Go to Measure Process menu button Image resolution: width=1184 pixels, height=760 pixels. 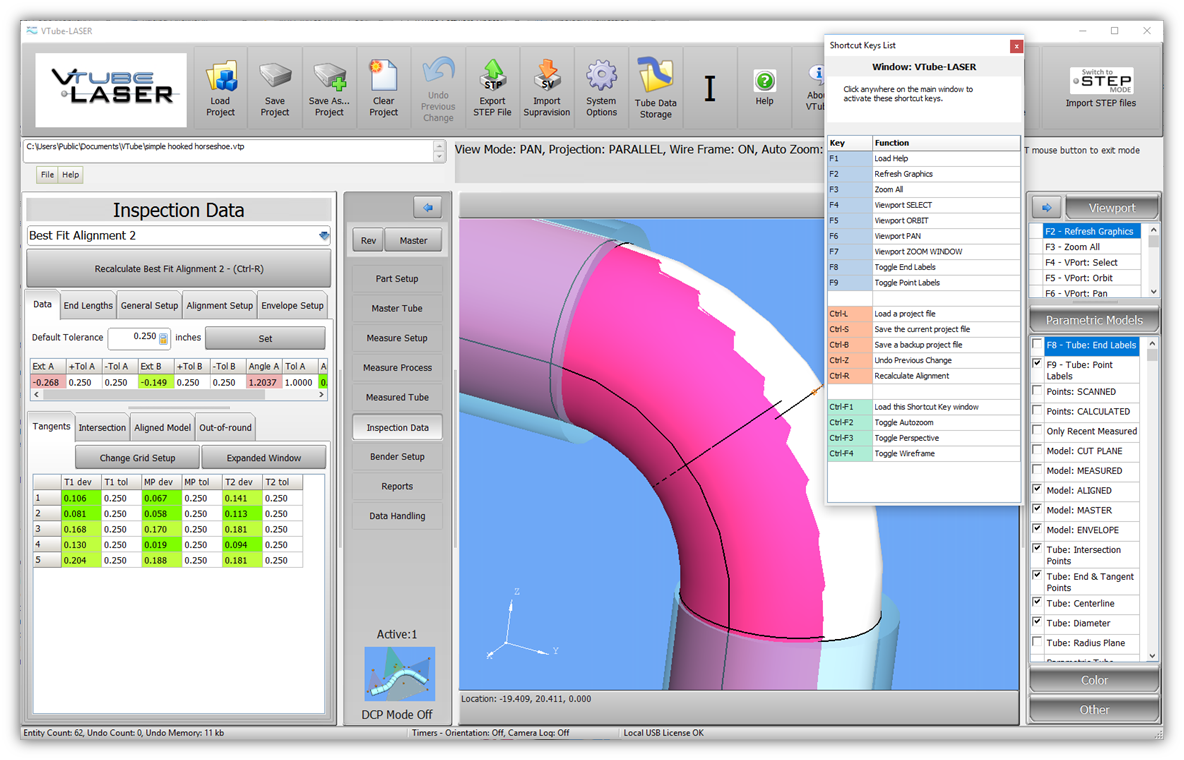397,368
